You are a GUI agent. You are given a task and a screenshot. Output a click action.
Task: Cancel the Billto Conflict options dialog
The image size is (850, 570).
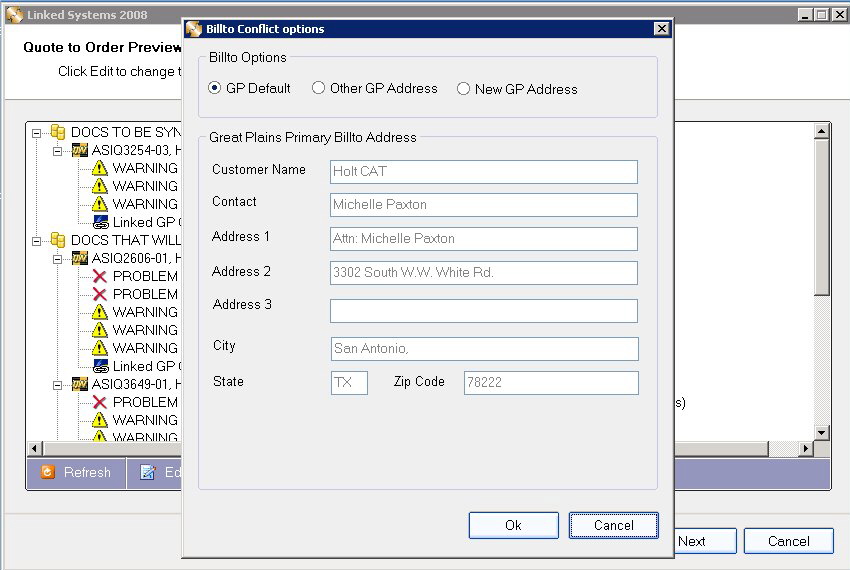[x=614, y=526]
